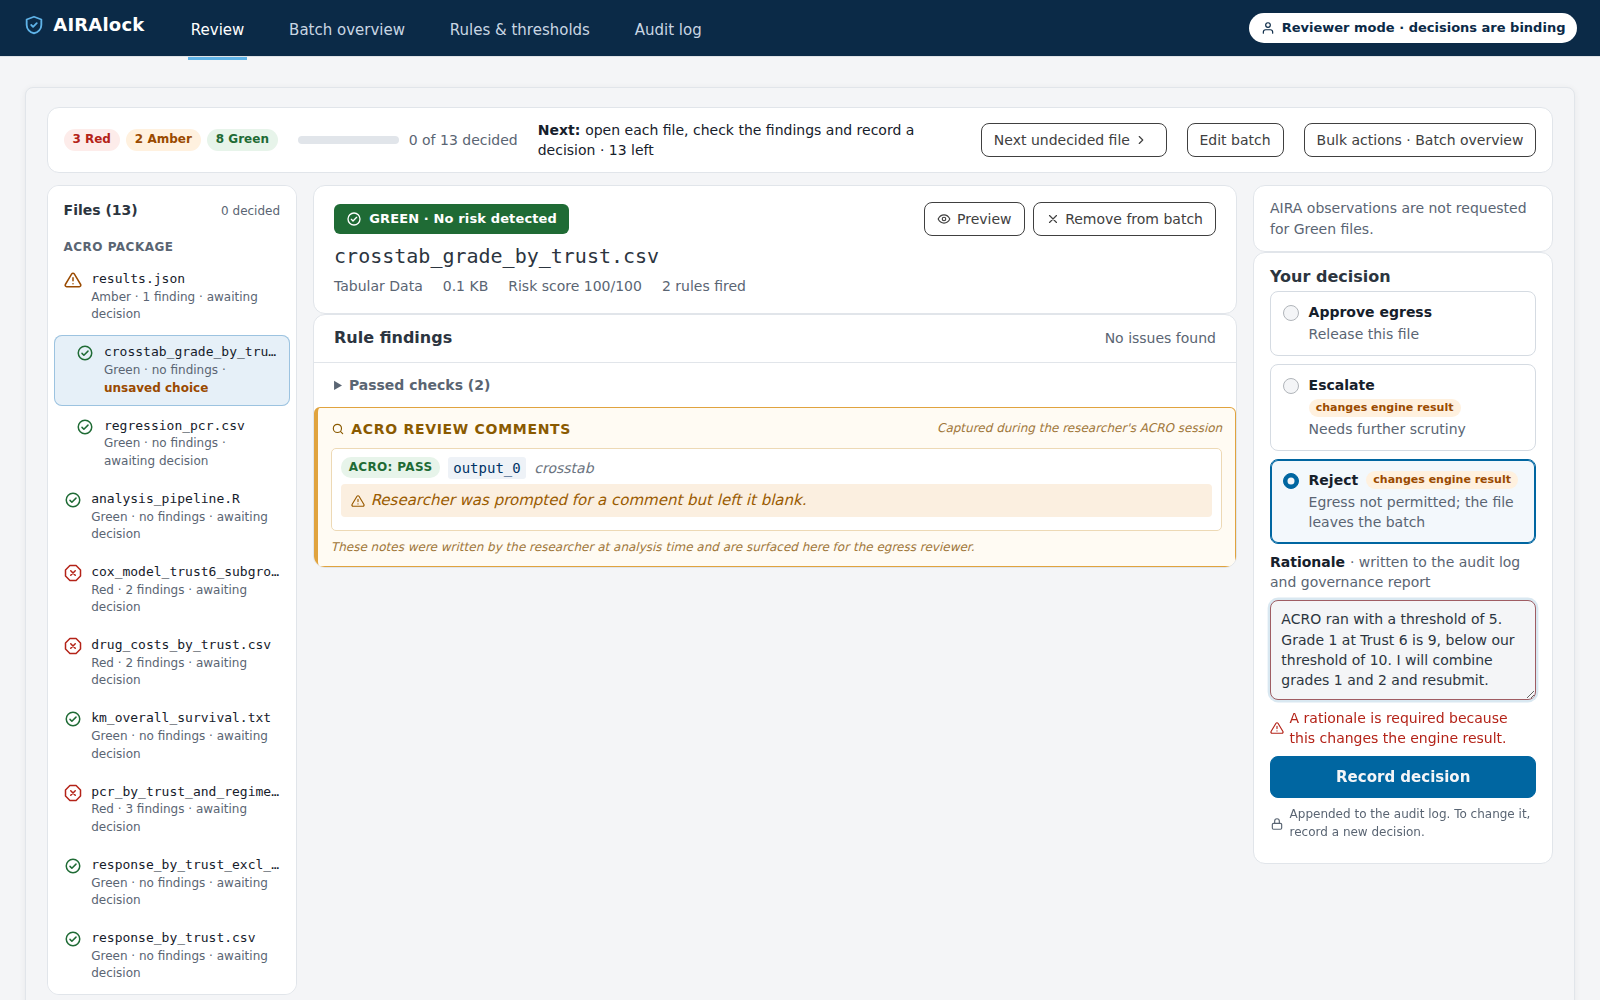The height and width of the screenshot is (1000, 1600).
Task: Select crosstab_grade_by_tru… file in list
Action: click(x=172, y=370)
